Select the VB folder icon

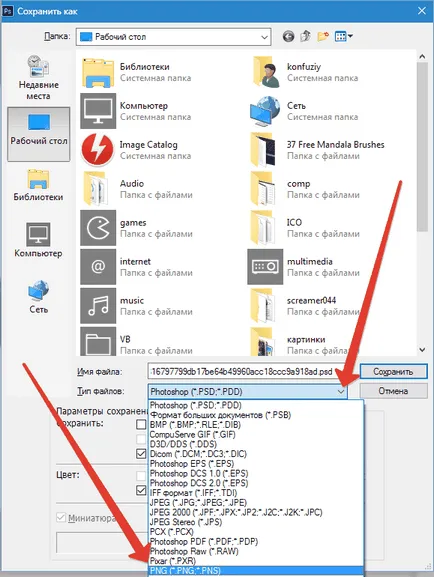[98, 341]
